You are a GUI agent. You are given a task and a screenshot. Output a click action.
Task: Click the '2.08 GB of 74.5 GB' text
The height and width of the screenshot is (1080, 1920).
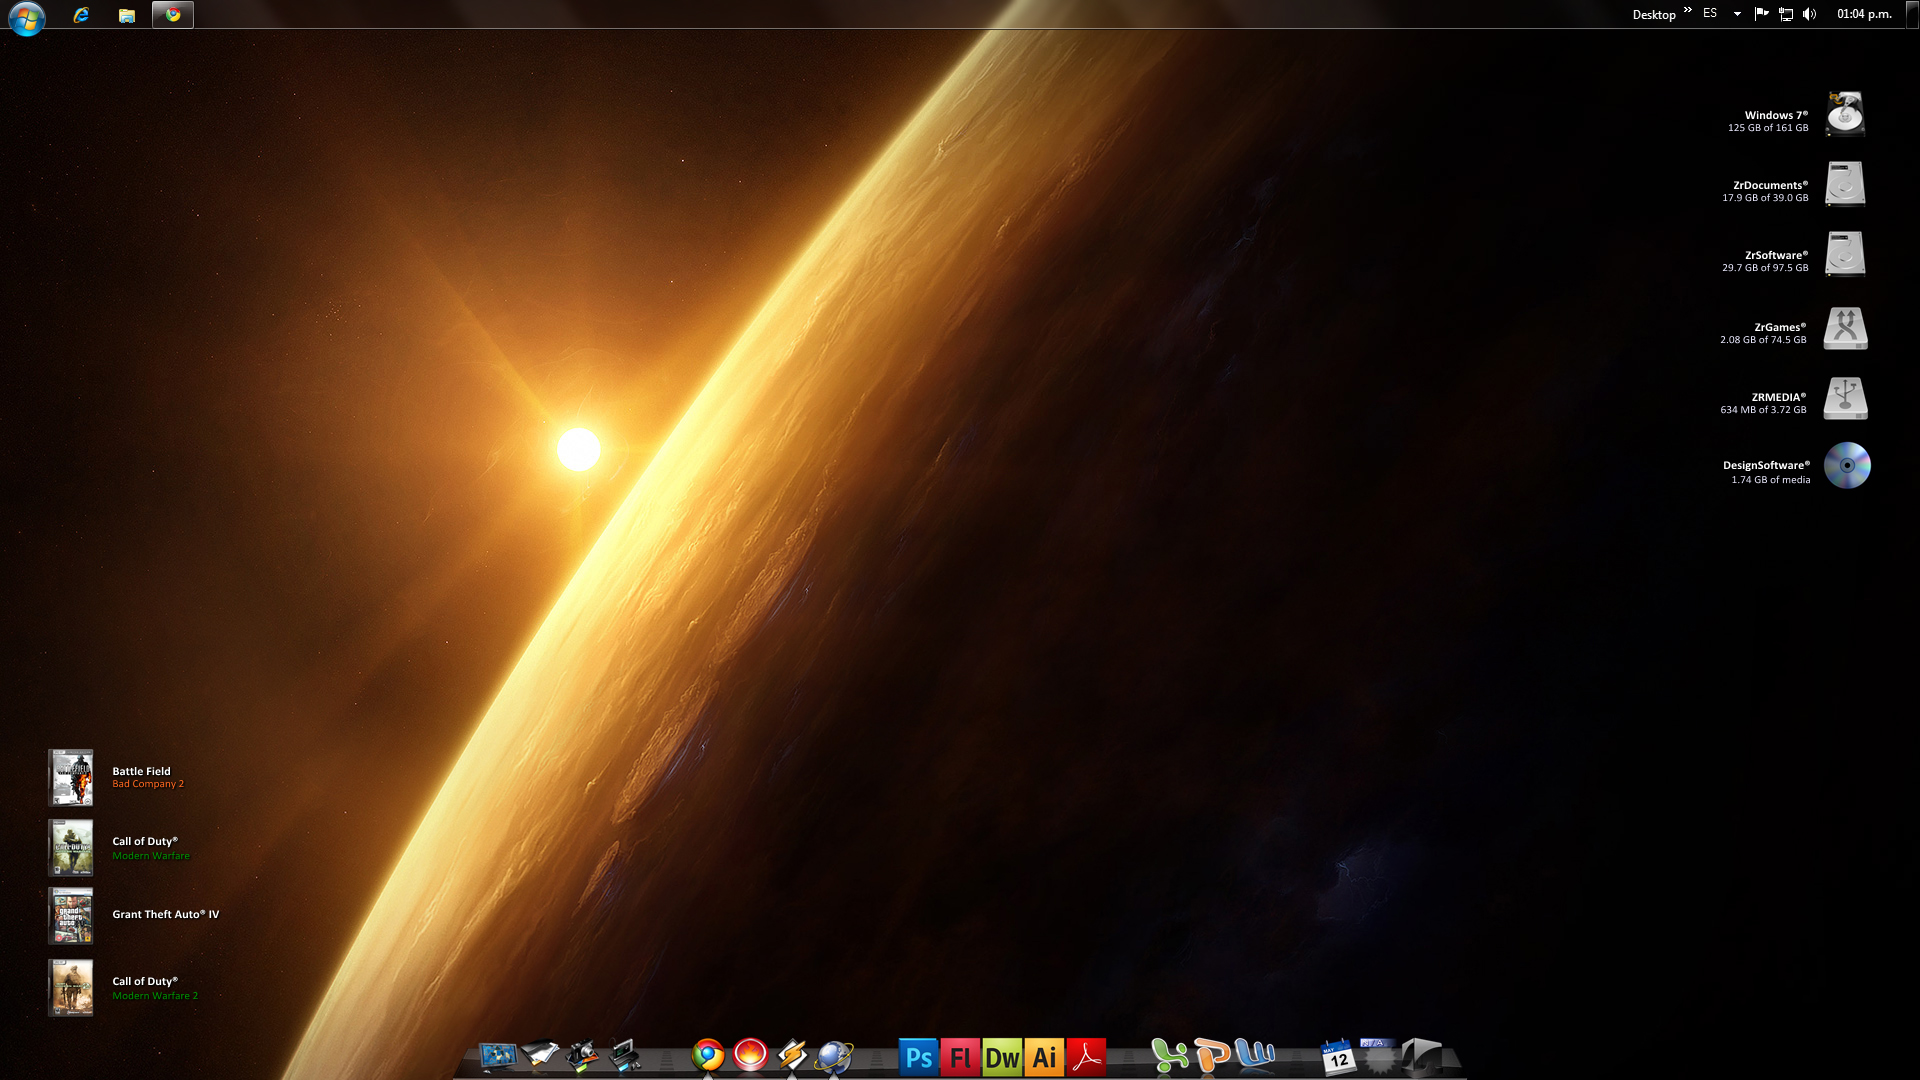[1763, 340]
